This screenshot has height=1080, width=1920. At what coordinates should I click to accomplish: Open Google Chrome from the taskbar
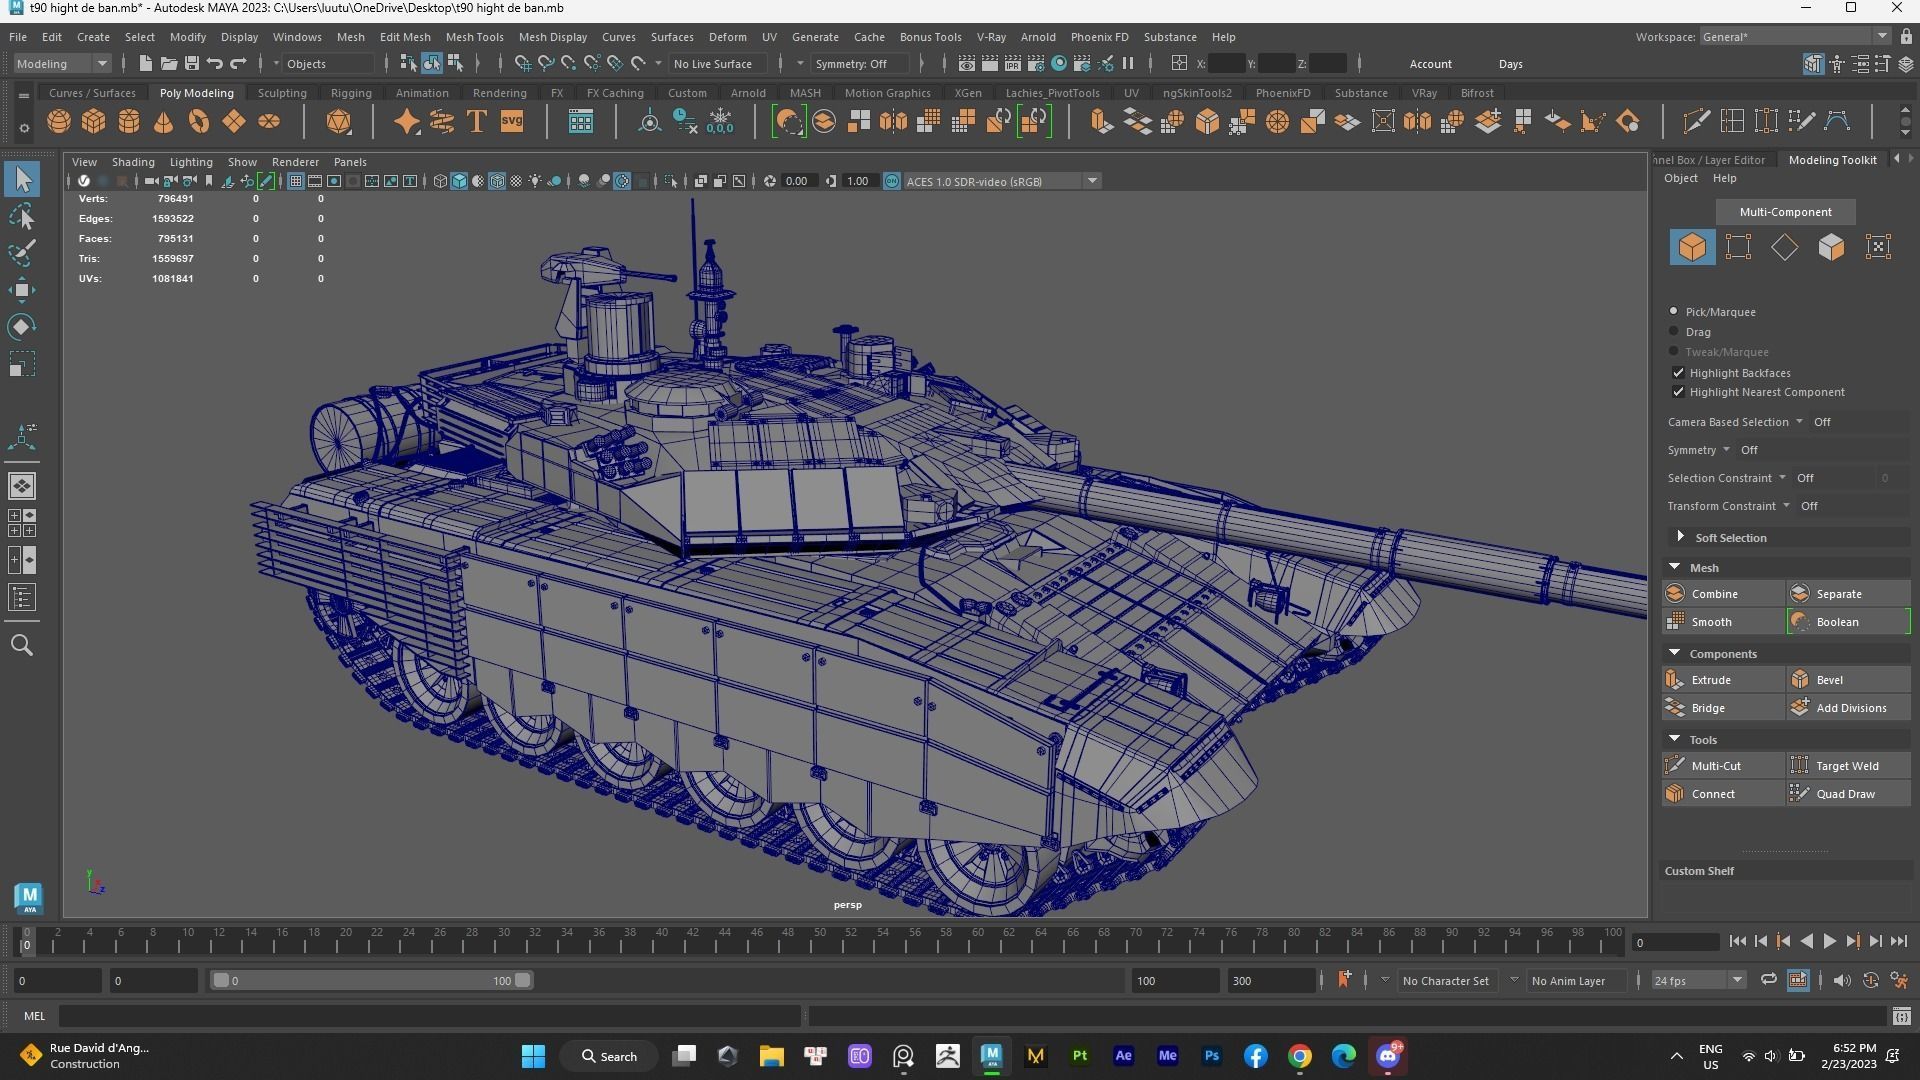pos(1299,1056)
